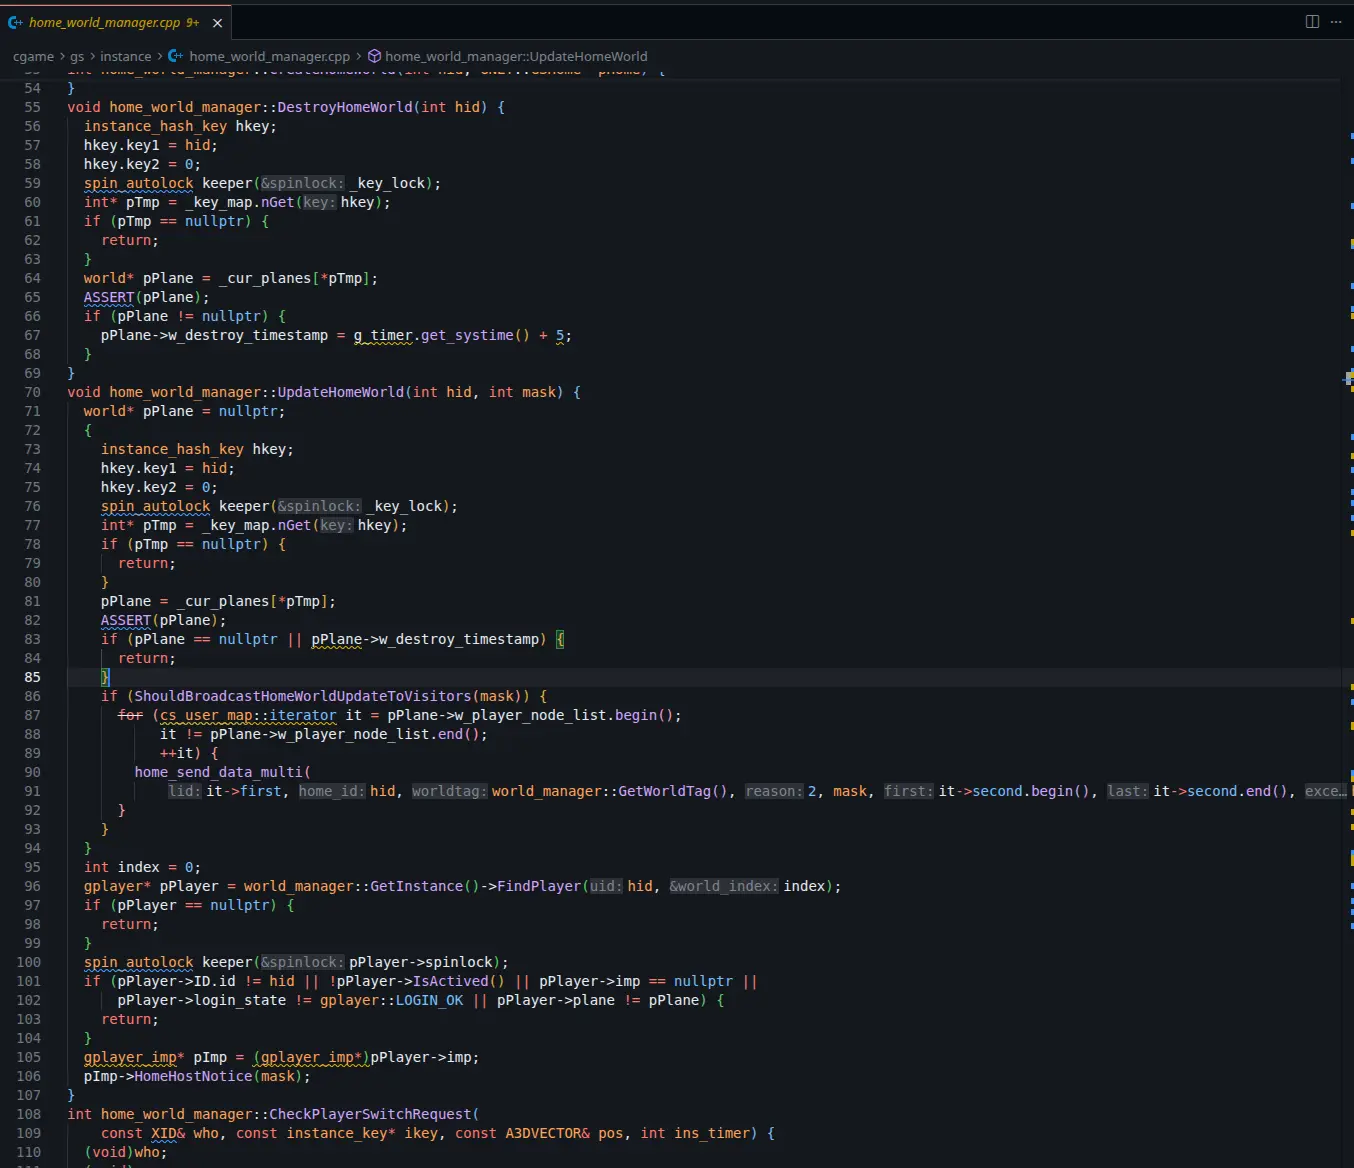This screenshot has height=1168, width=1354.
Task: Click LOGIN_OK on line 102
Action: coord(429,1000)
